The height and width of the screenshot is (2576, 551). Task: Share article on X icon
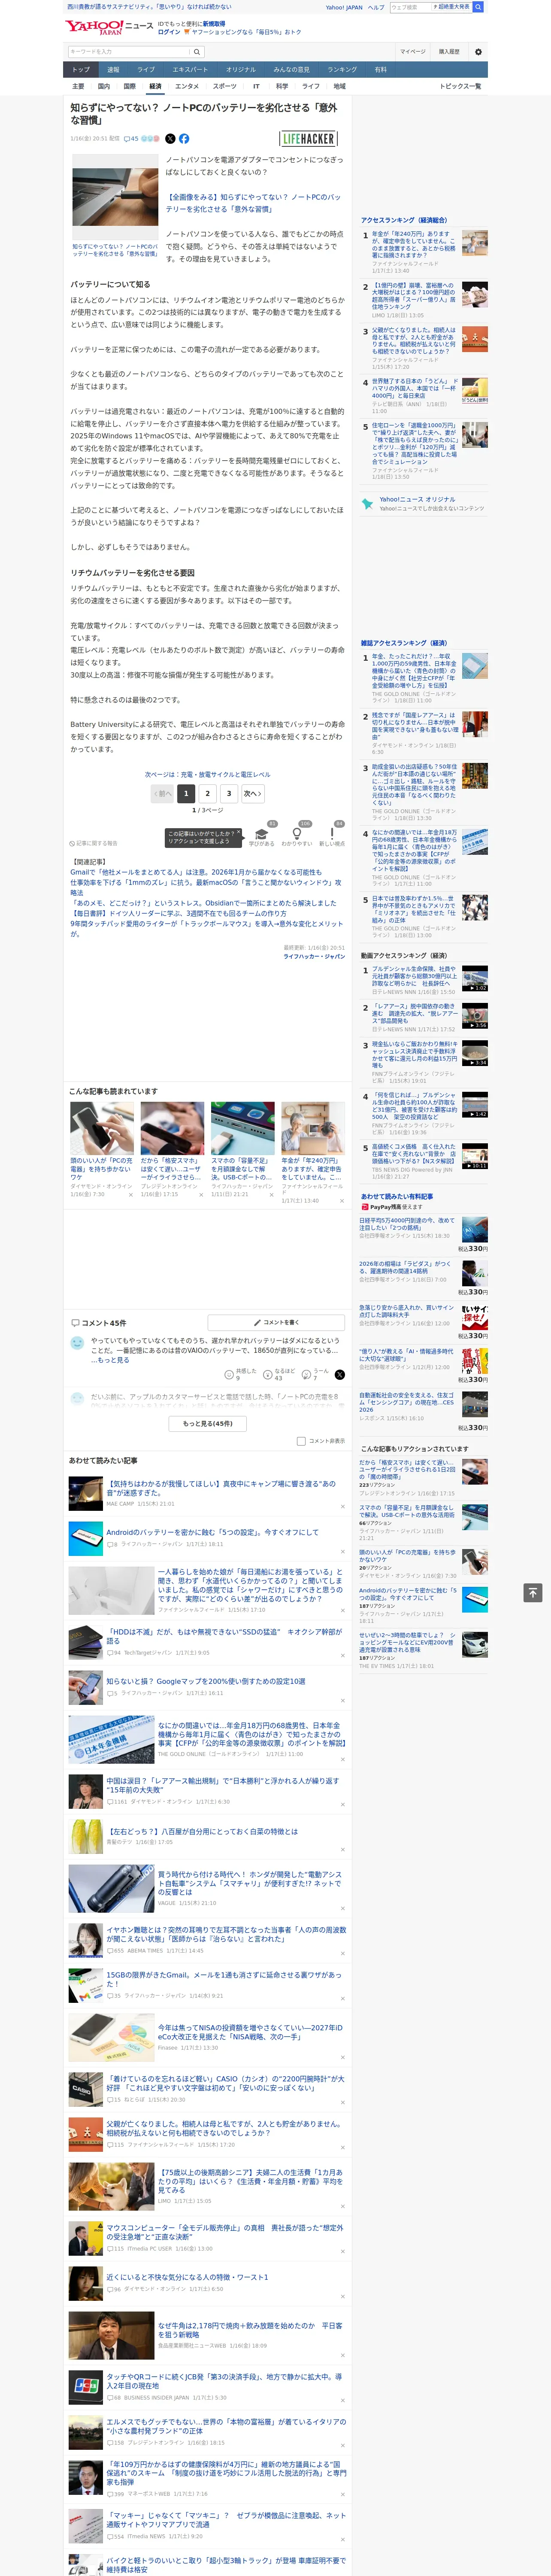click(x=170, y=139)
